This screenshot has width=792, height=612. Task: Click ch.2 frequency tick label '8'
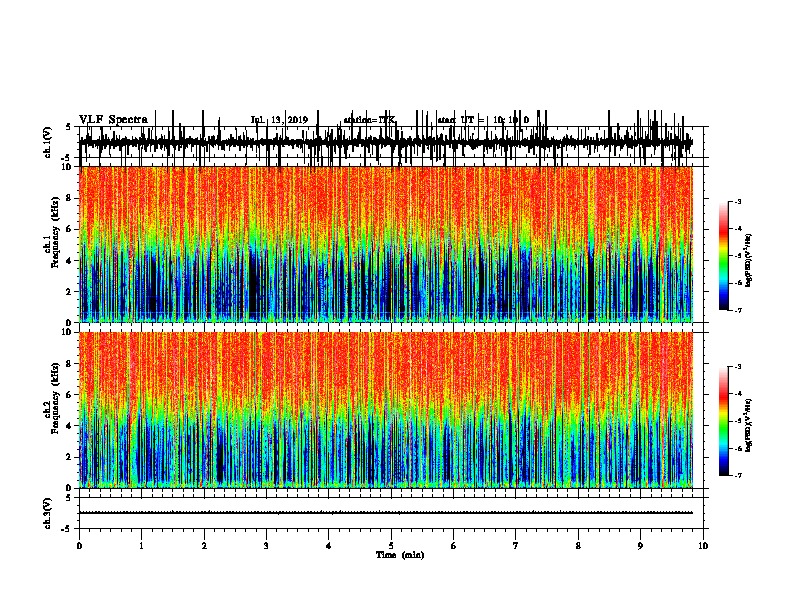click(x=70, y=364)
